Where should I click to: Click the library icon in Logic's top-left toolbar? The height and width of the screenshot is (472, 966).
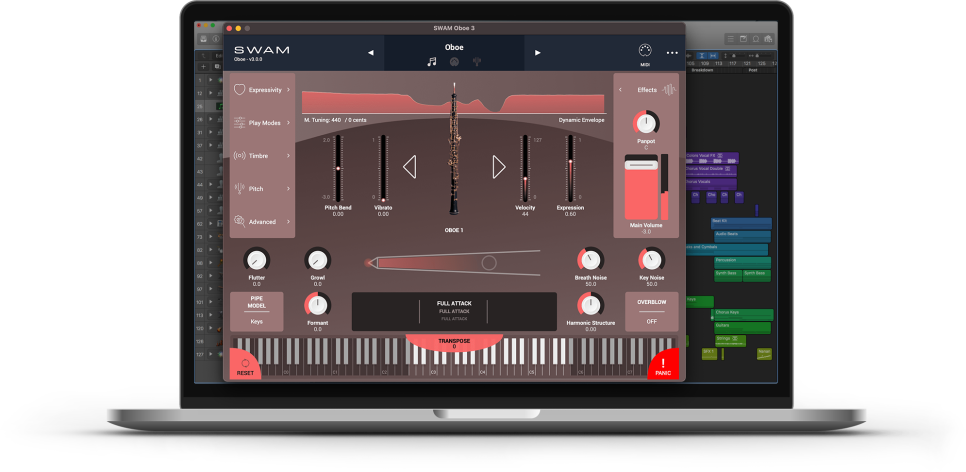(x=201, y=39)
